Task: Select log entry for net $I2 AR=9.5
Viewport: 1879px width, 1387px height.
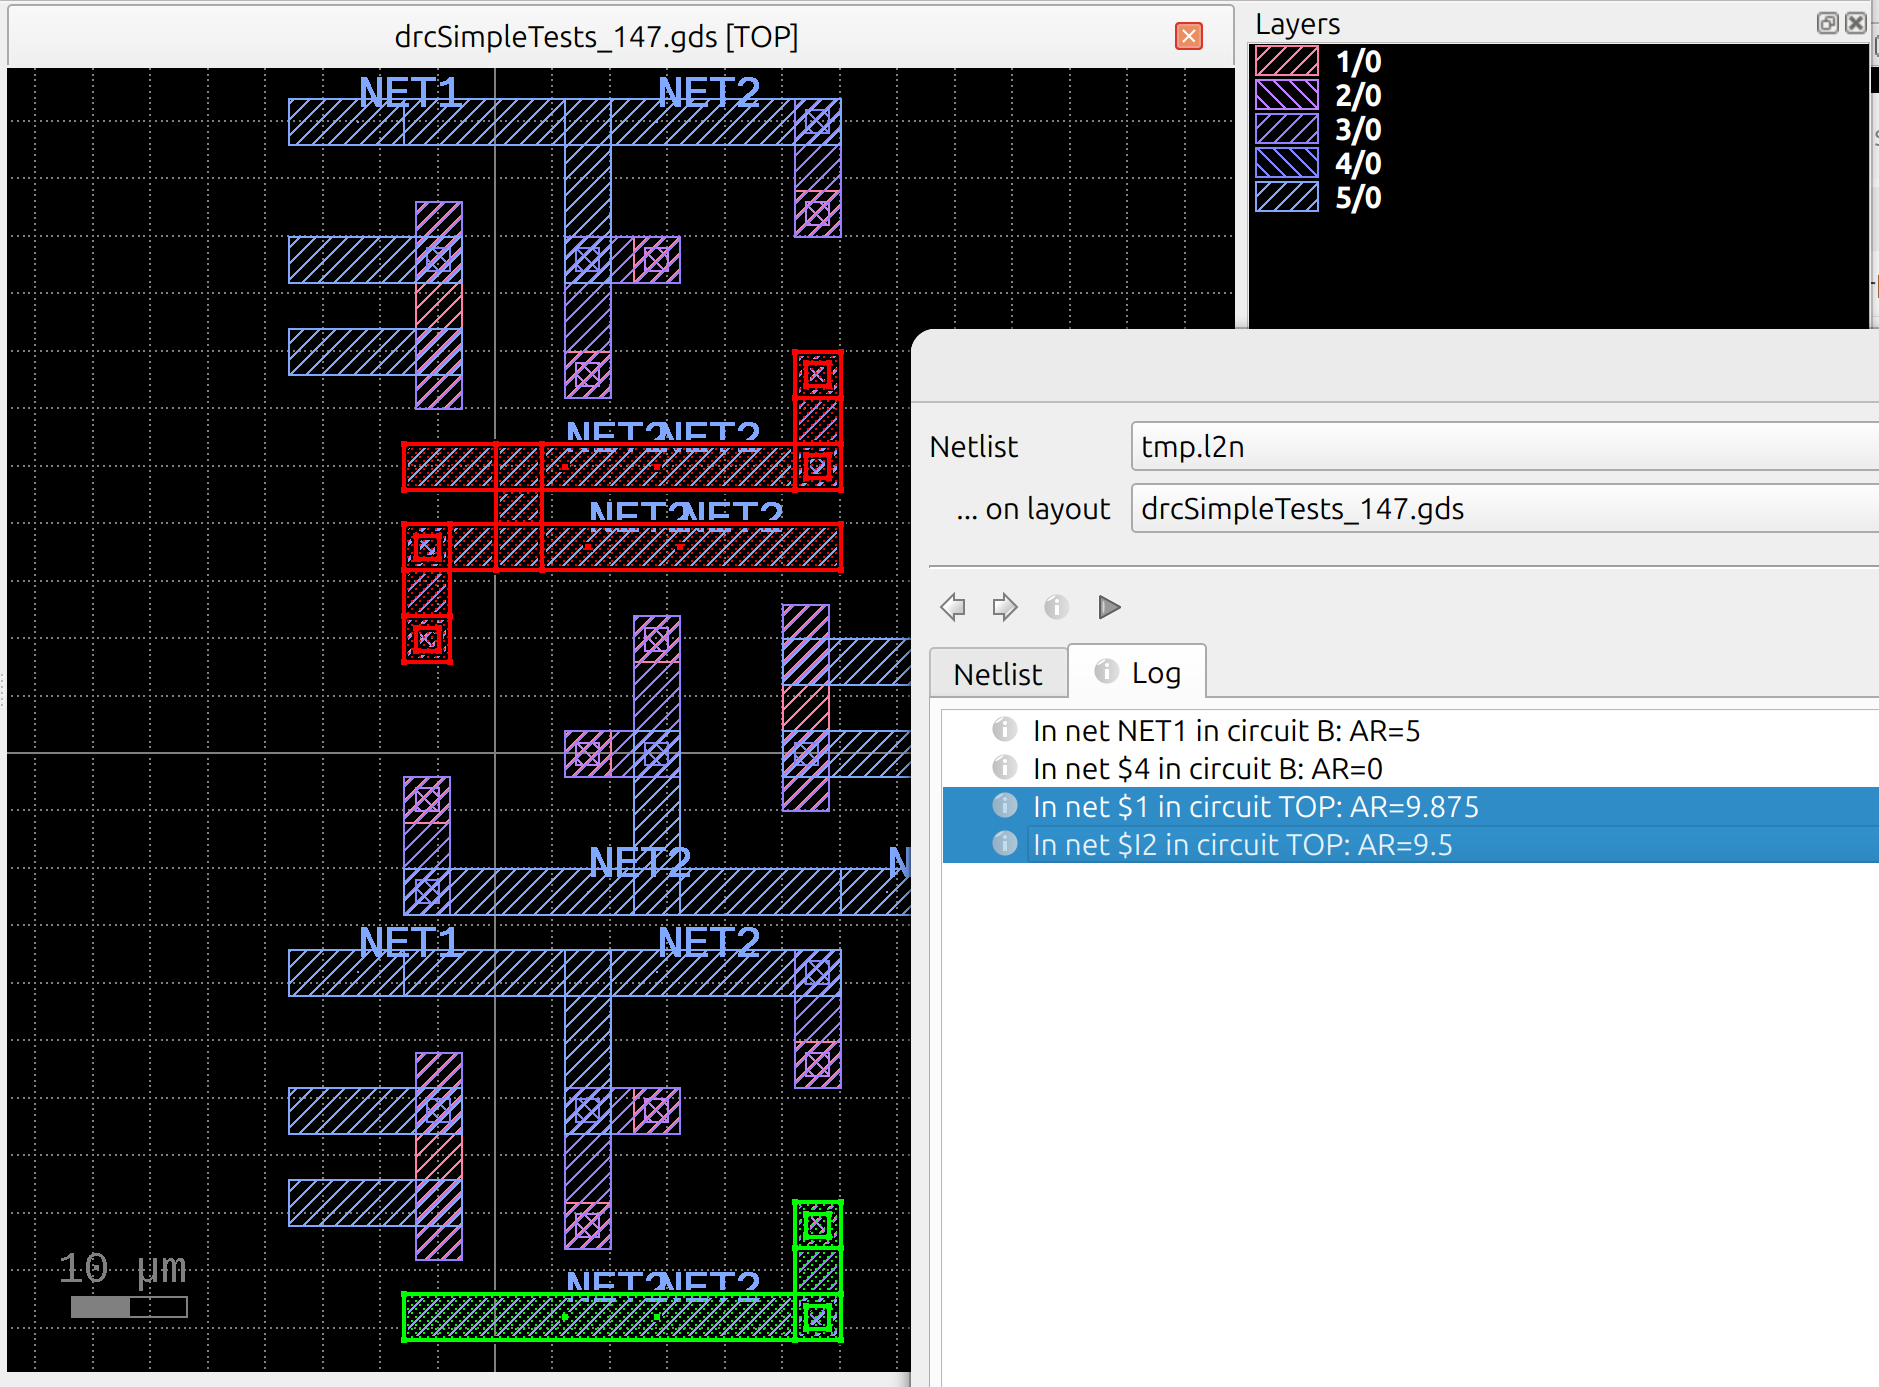Action: 1242,845
